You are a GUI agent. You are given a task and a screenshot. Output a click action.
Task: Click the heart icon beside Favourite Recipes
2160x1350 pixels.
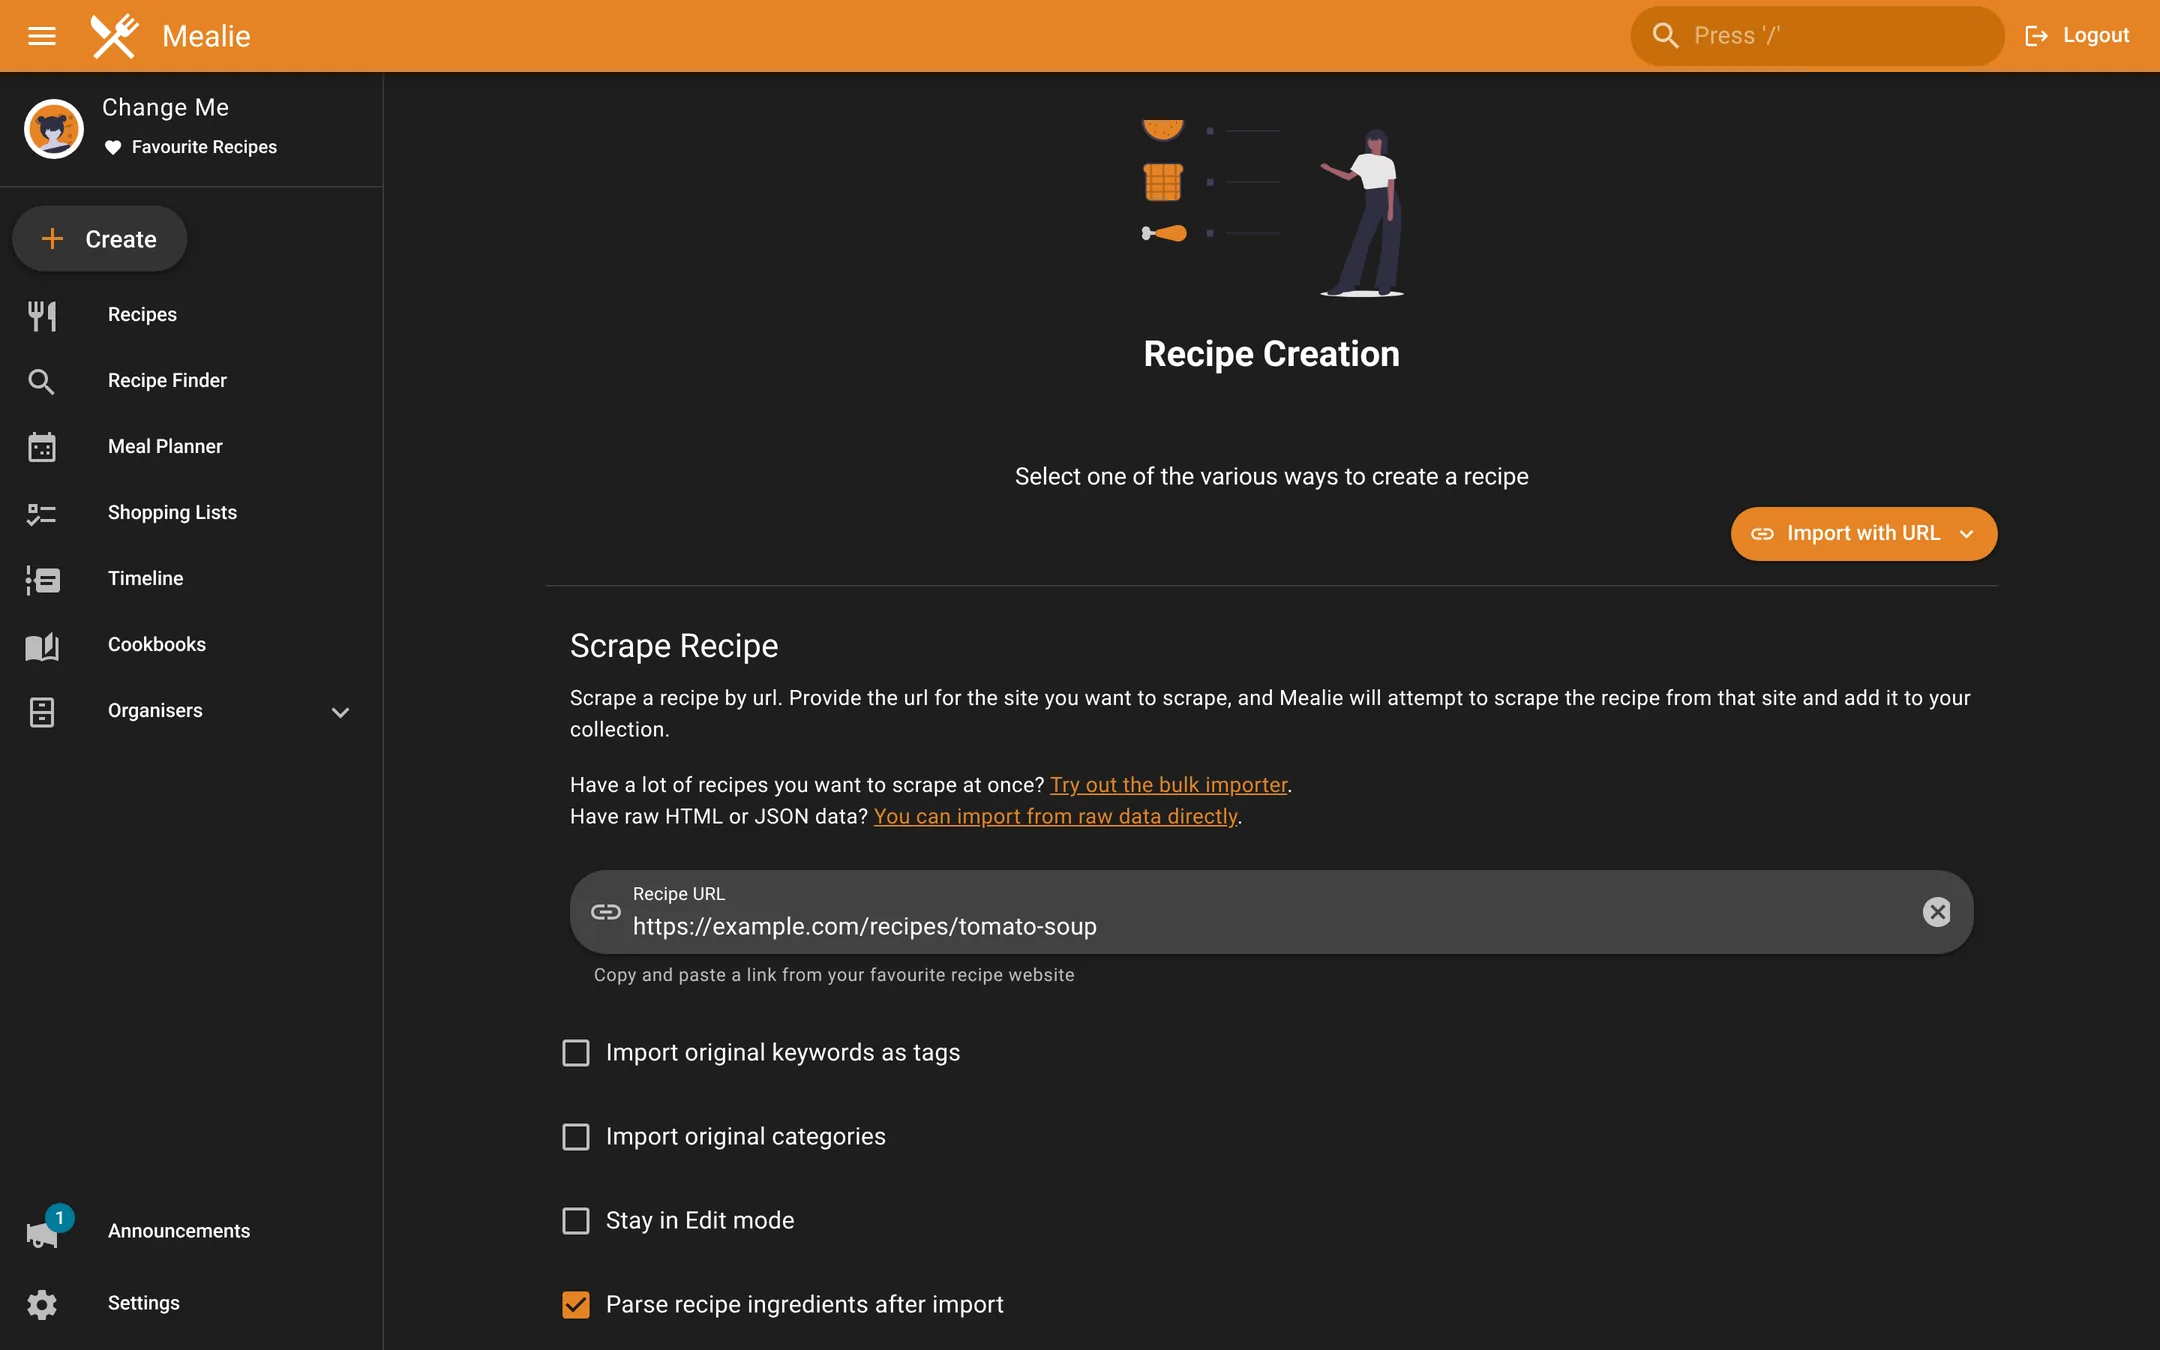click(113, 148)
